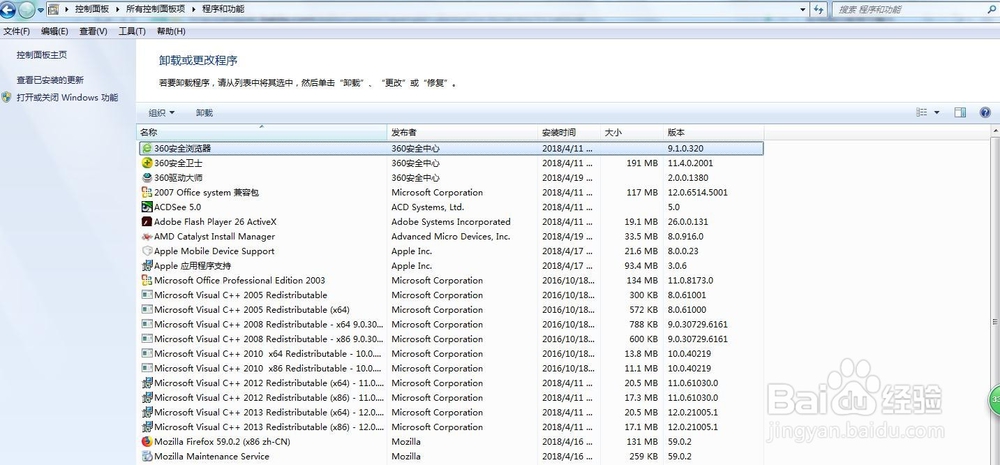
Task: Click the Visual C++ 2012 Redistributable (x64) icon
Action: click(x=147, y=383)
